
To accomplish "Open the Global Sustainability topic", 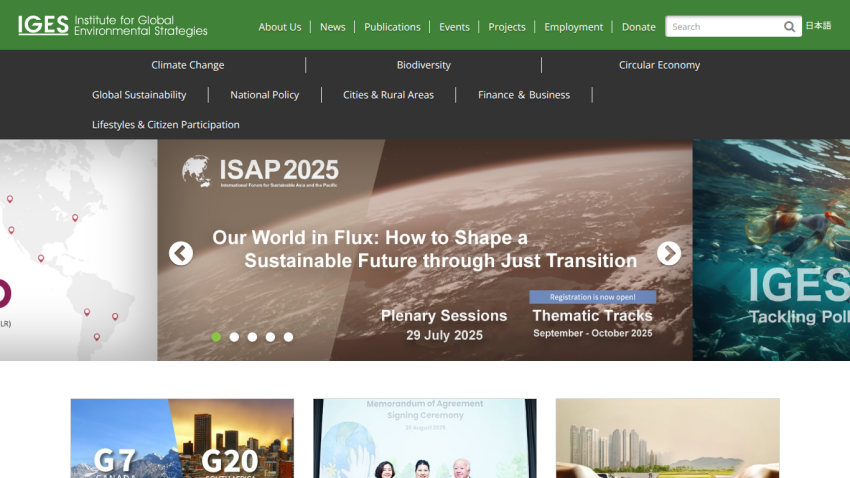I will (x=139, y=95).
